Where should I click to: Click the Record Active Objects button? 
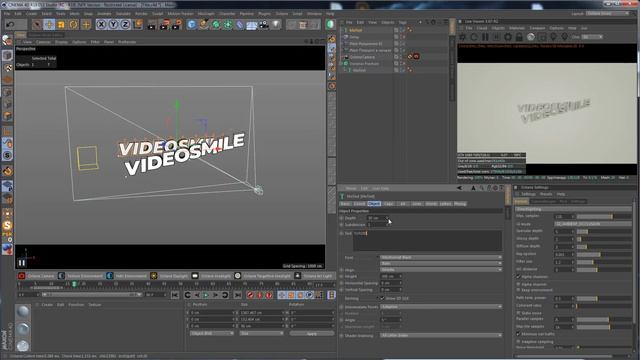click(x=250, y=295)
